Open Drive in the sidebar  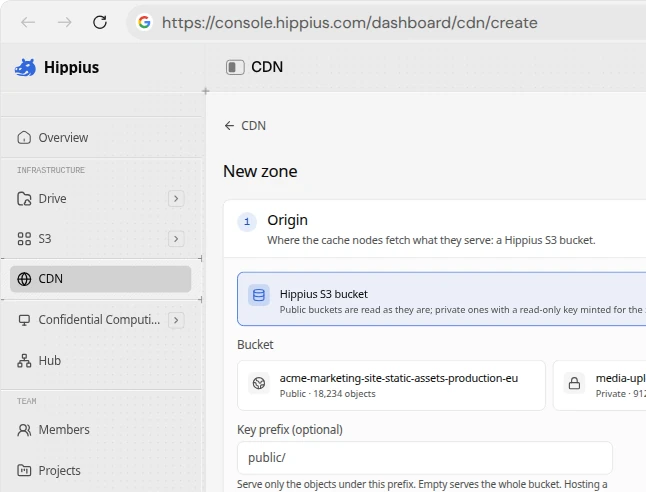(101, 199)
